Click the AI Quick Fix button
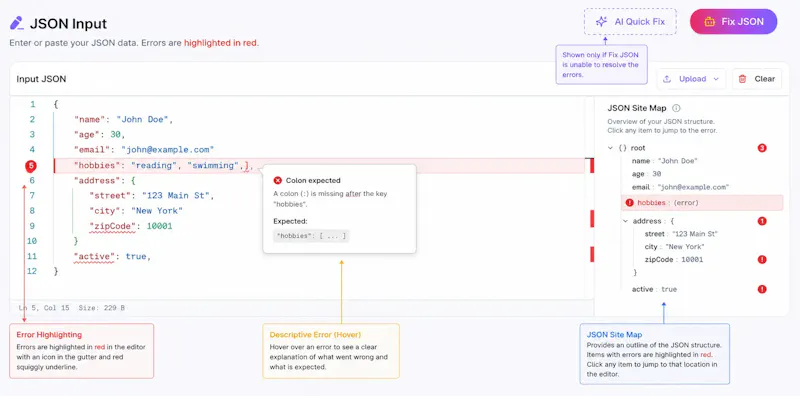 point(630,21)
